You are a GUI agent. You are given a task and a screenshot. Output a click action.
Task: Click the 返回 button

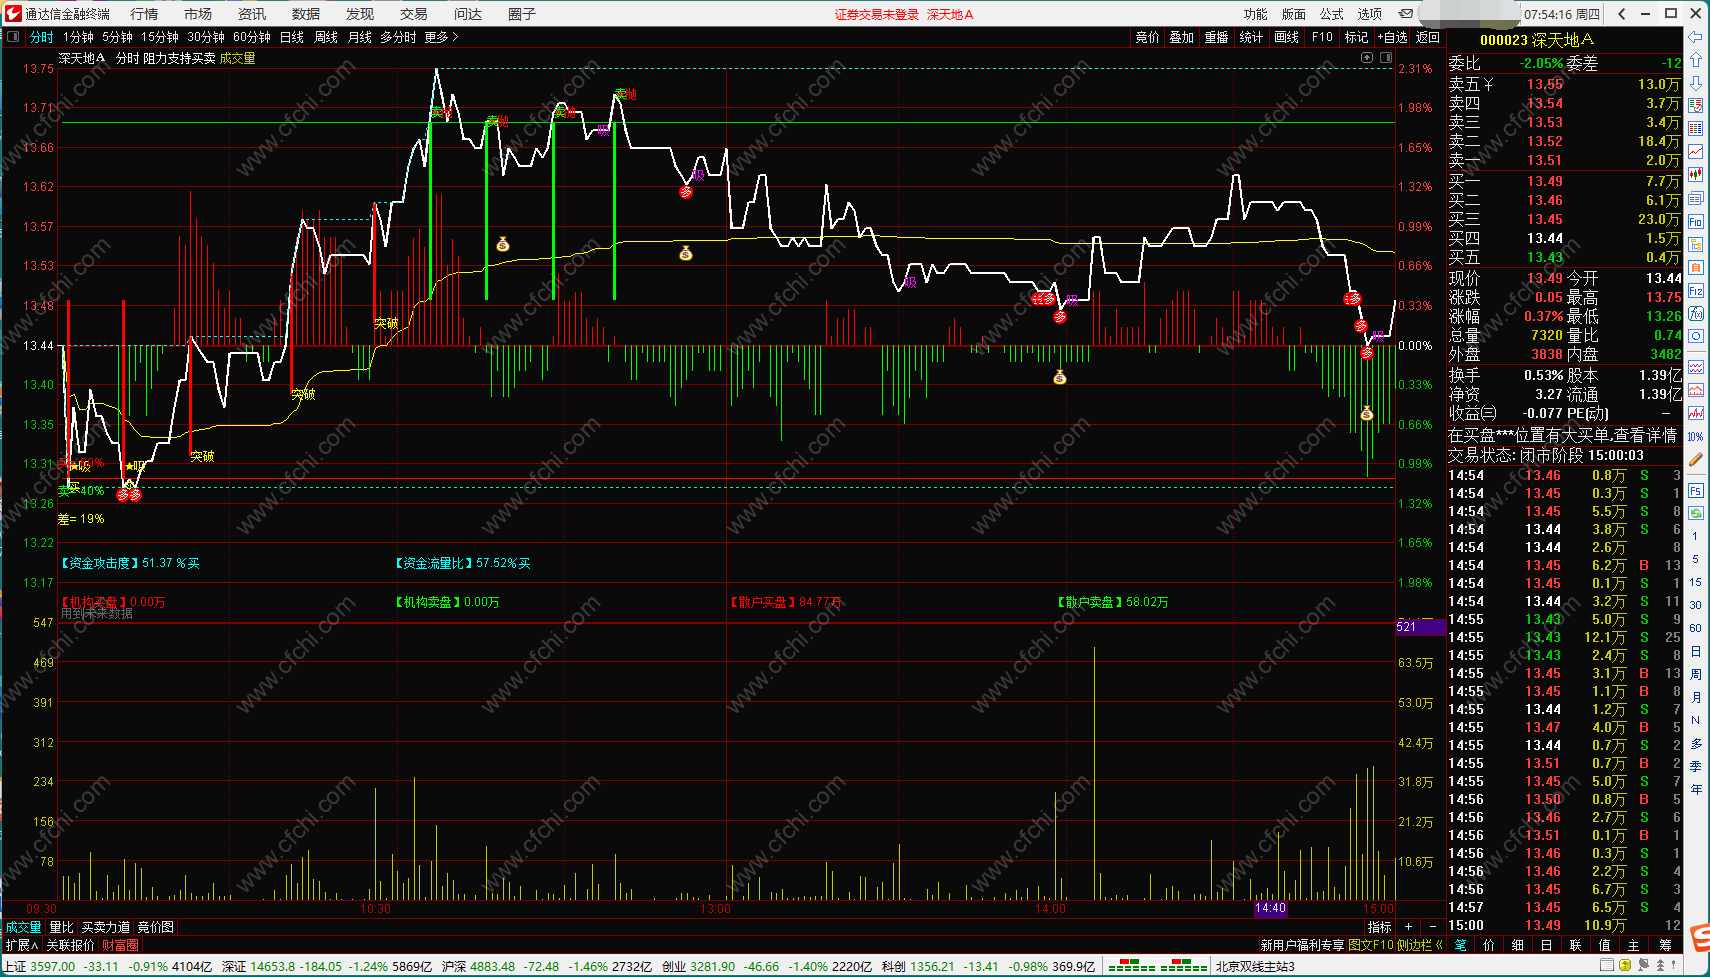[1428, 37]
